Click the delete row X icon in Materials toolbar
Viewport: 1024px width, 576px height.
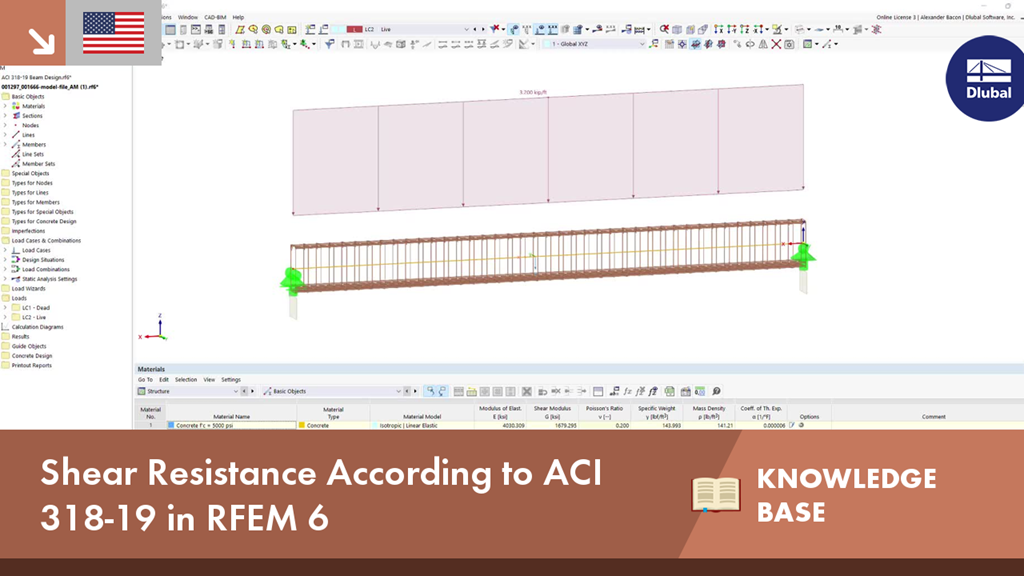tap(526, 391)
